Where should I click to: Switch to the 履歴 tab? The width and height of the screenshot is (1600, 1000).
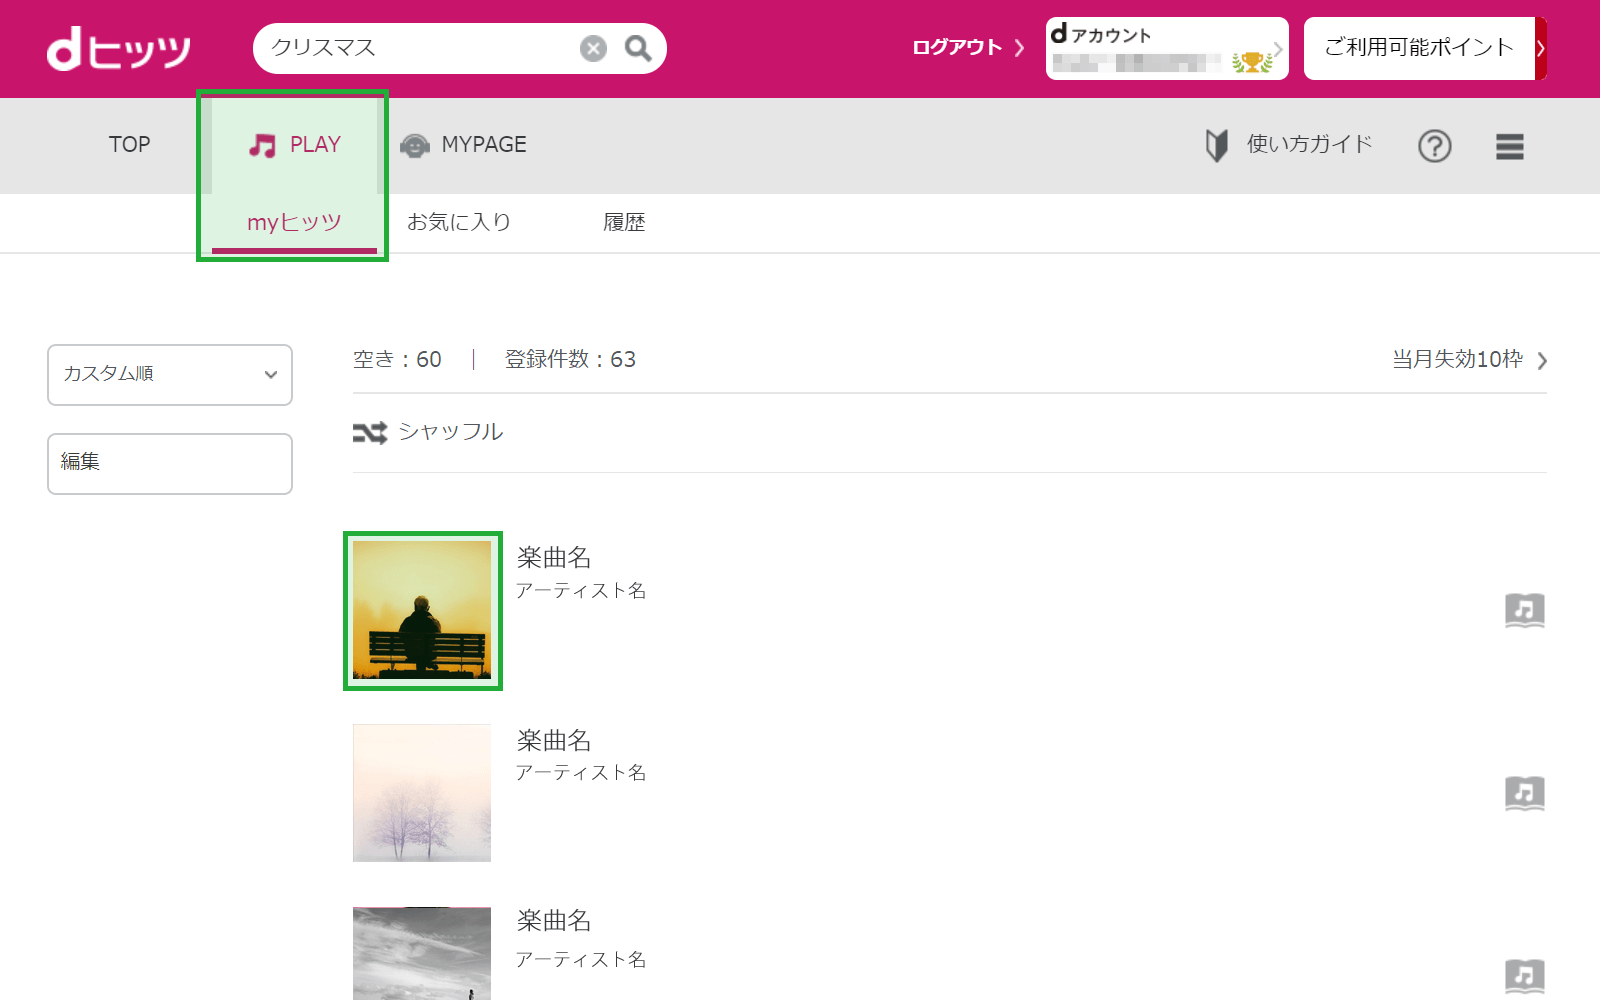624,222
